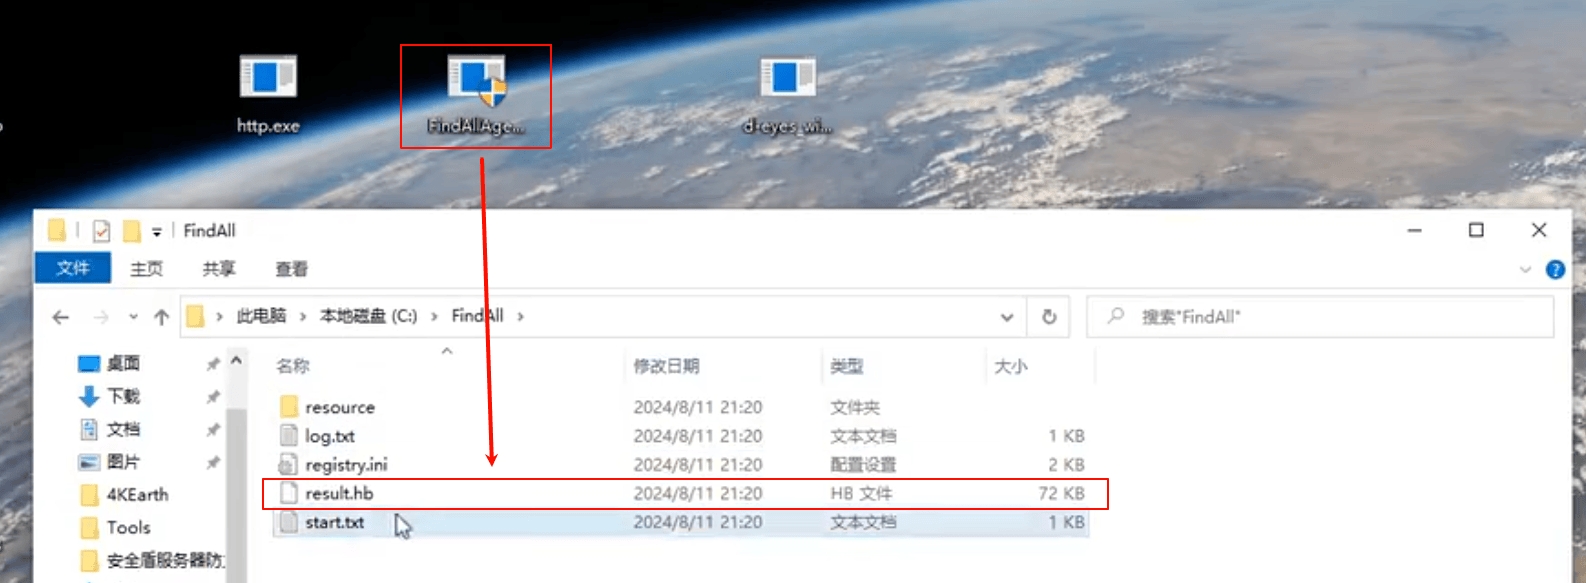Select the FindAllAge... desktop shortcut
The height and width of the screenshot is (583, 1586).
coord(476,94)
